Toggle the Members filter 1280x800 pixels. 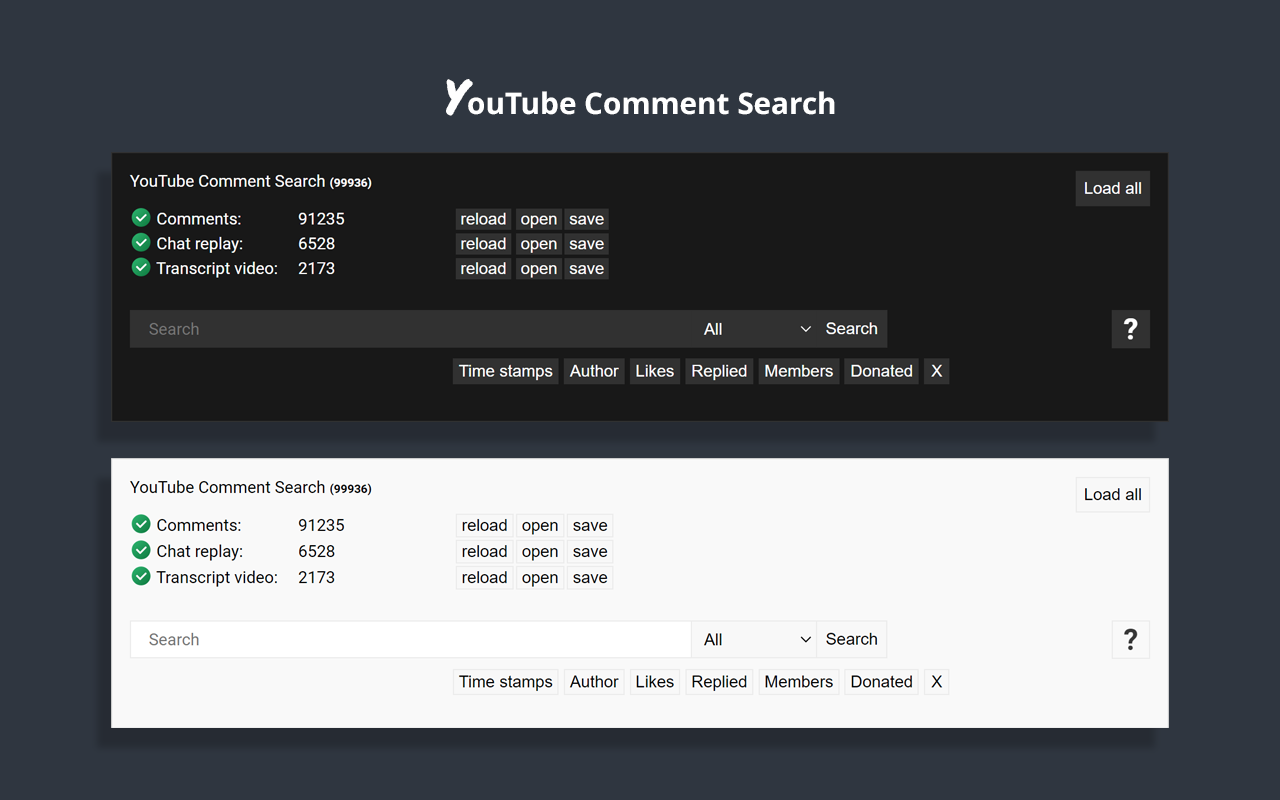[x=798, y=370]
